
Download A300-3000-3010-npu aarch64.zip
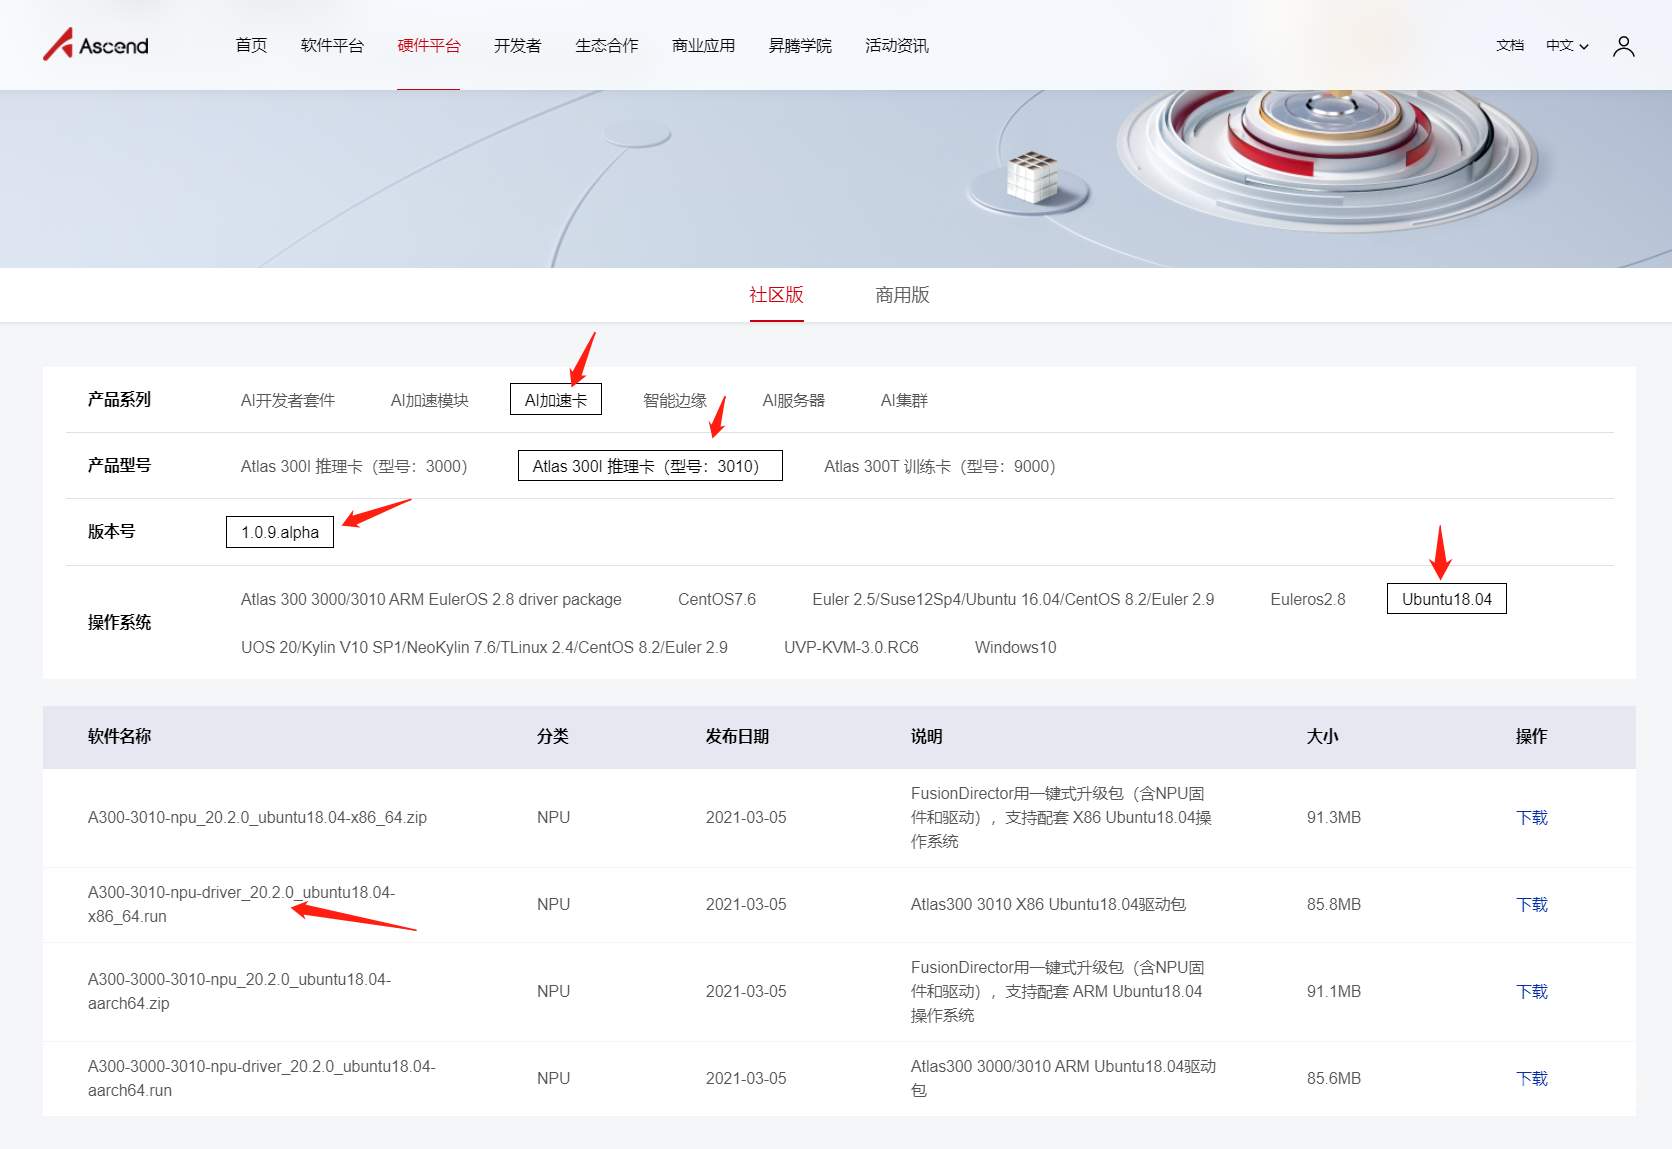1532,991
